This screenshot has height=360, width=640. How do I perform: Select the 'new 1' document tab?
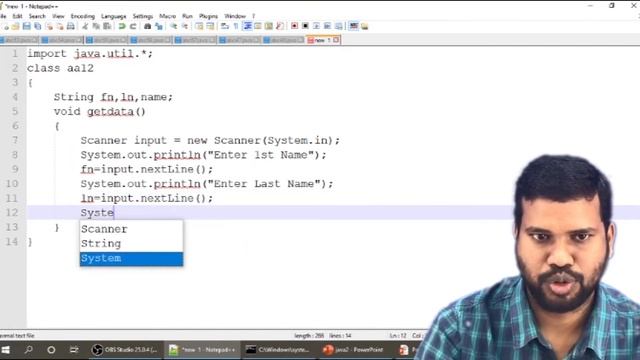tap(322, 40)
